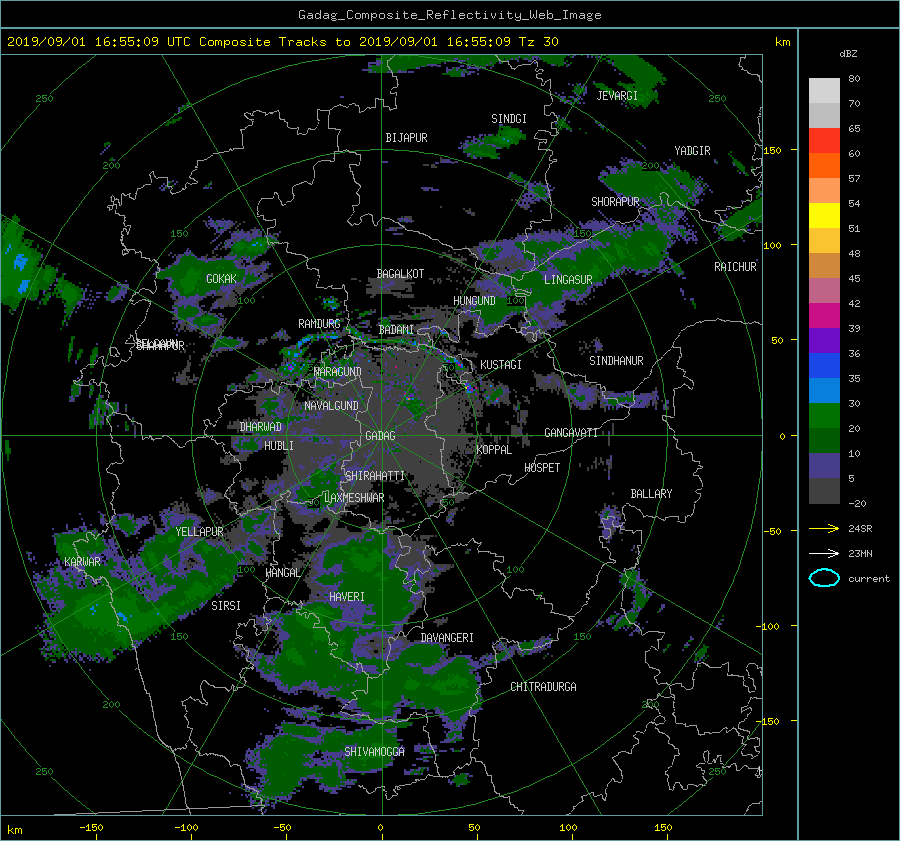Viewport: 900px width, 841px height.
Task: Select the SHIVAMOGGA label
Action: coord(374,752)
